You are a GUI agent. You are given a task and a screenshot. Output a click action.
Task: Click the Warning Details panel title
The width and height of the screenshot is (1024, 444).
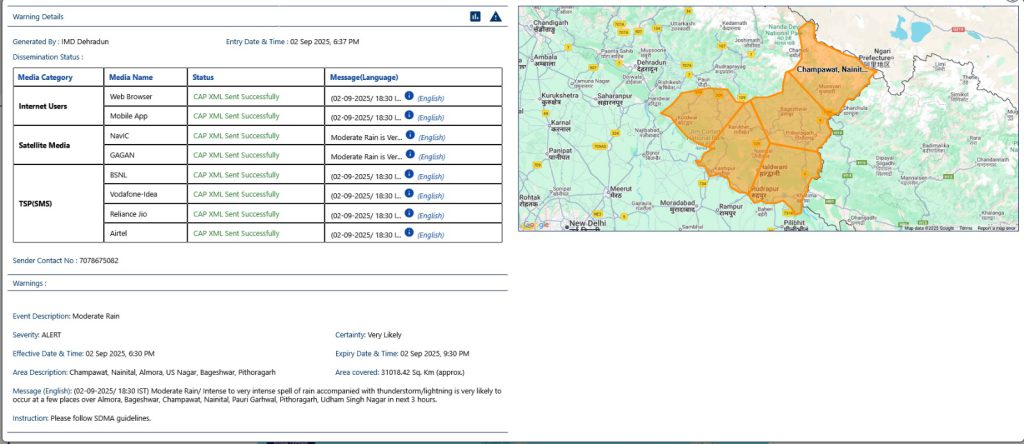click(x=39, y=16)
